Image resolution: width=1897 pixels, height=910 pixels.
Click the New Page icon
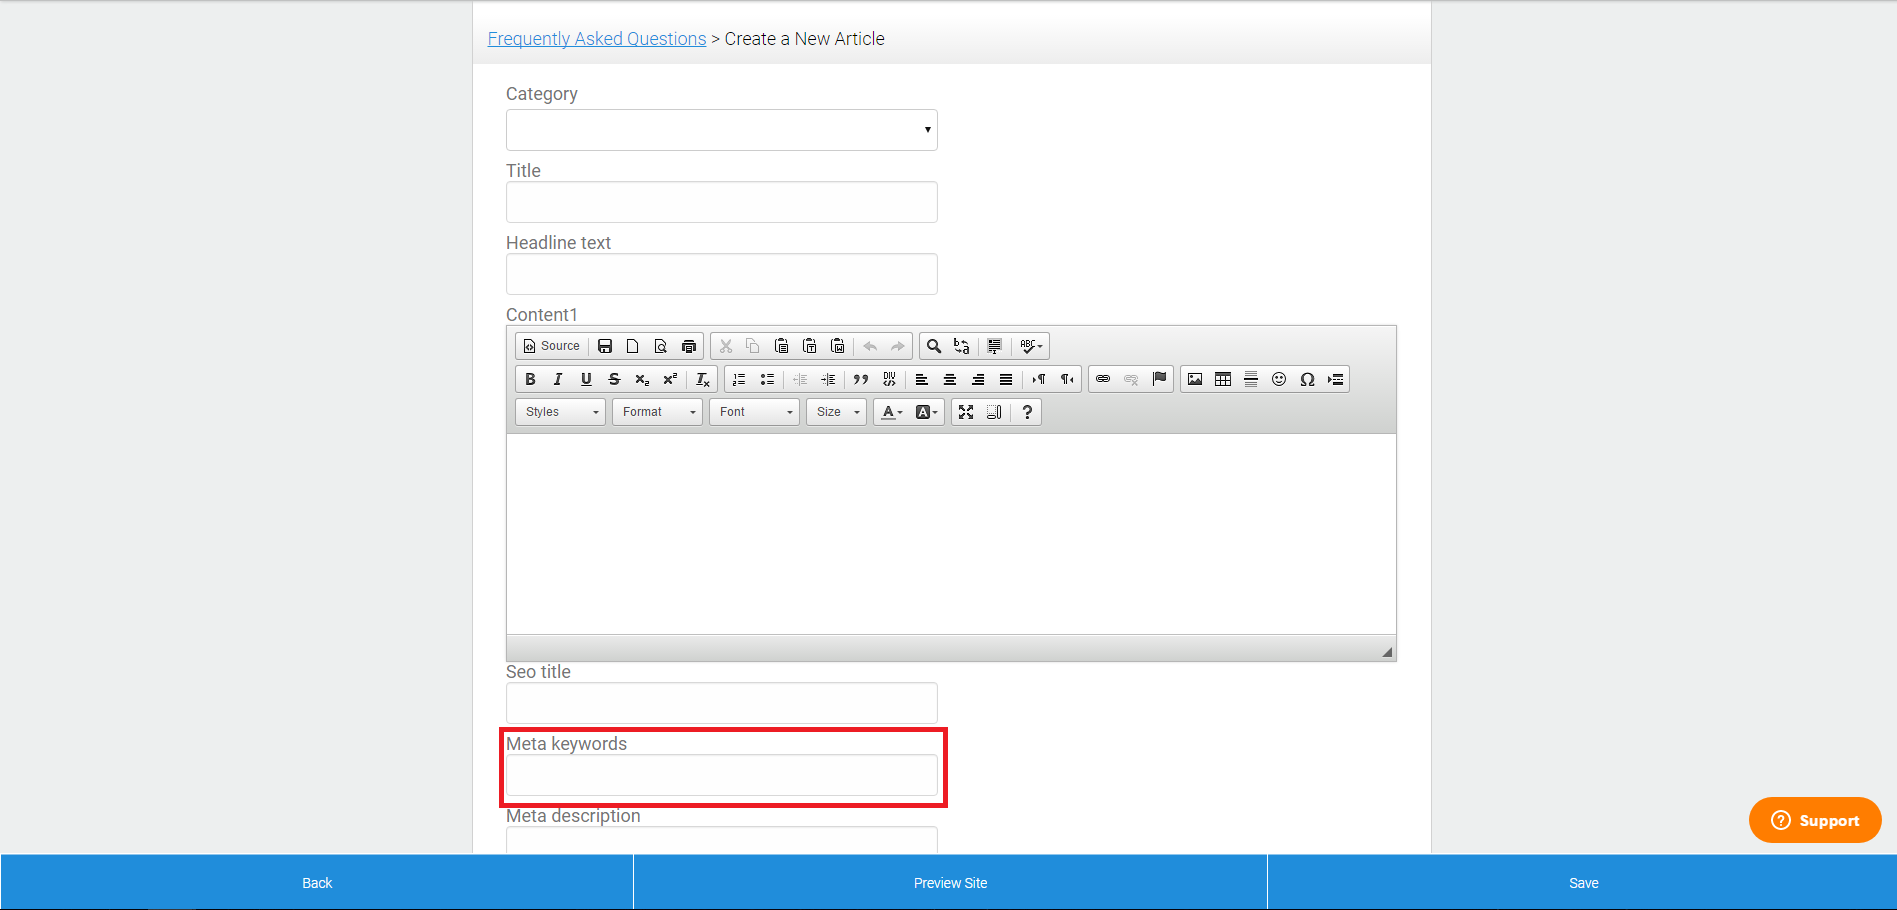[x=633, y=346]
